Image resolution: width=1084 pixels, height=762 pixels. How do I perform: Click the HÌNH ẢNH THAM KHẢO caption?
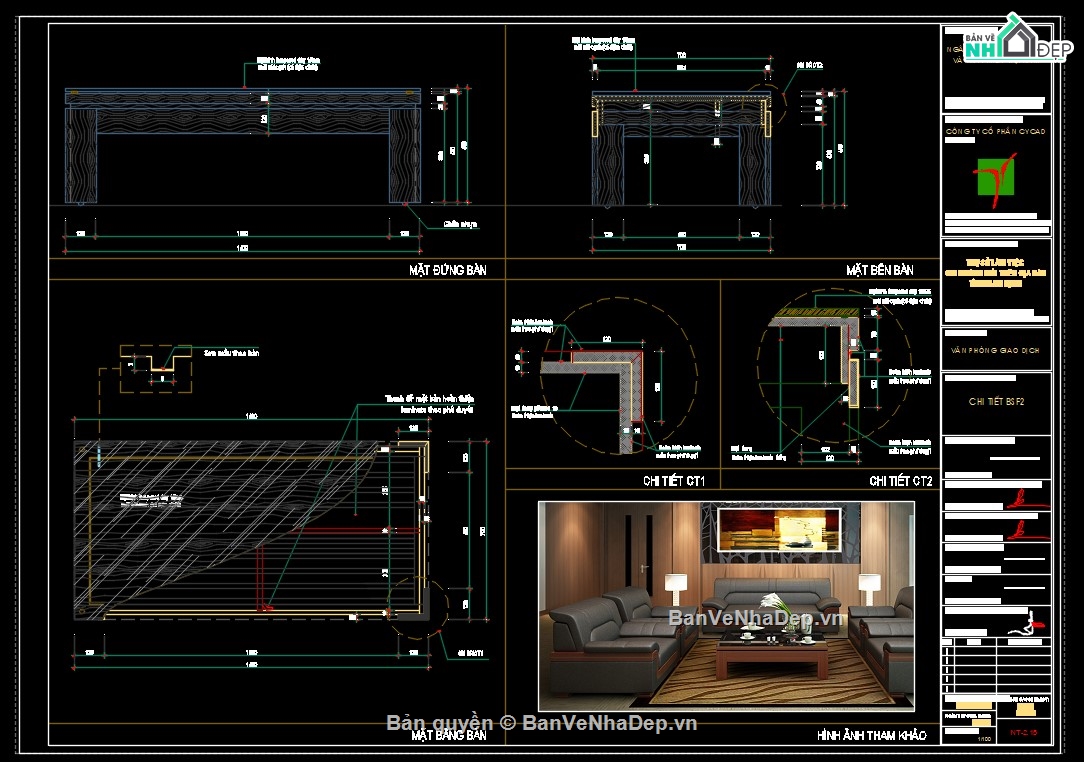coord(871,735)
